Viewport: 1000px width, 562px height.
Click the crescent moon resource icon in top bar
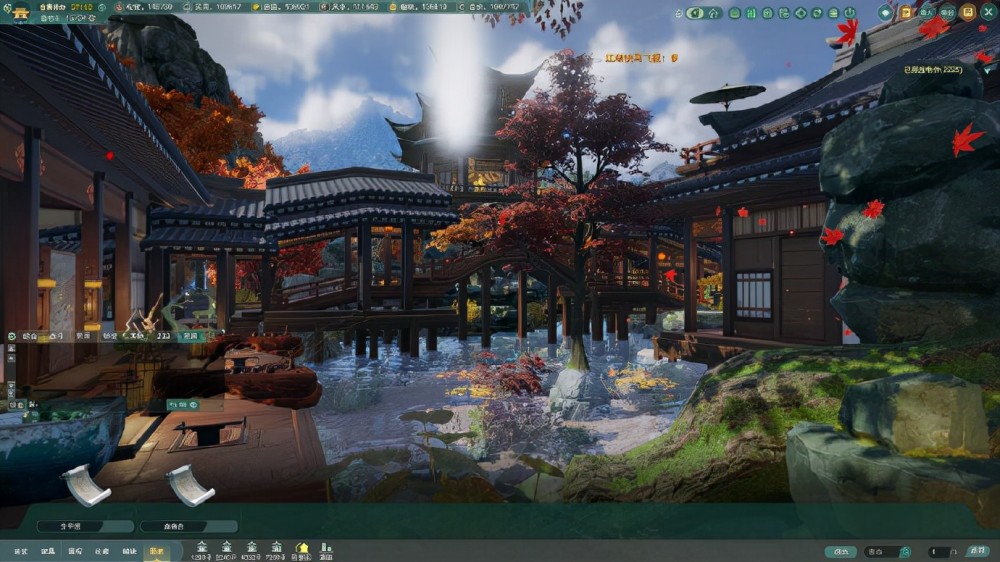(462, 7)
